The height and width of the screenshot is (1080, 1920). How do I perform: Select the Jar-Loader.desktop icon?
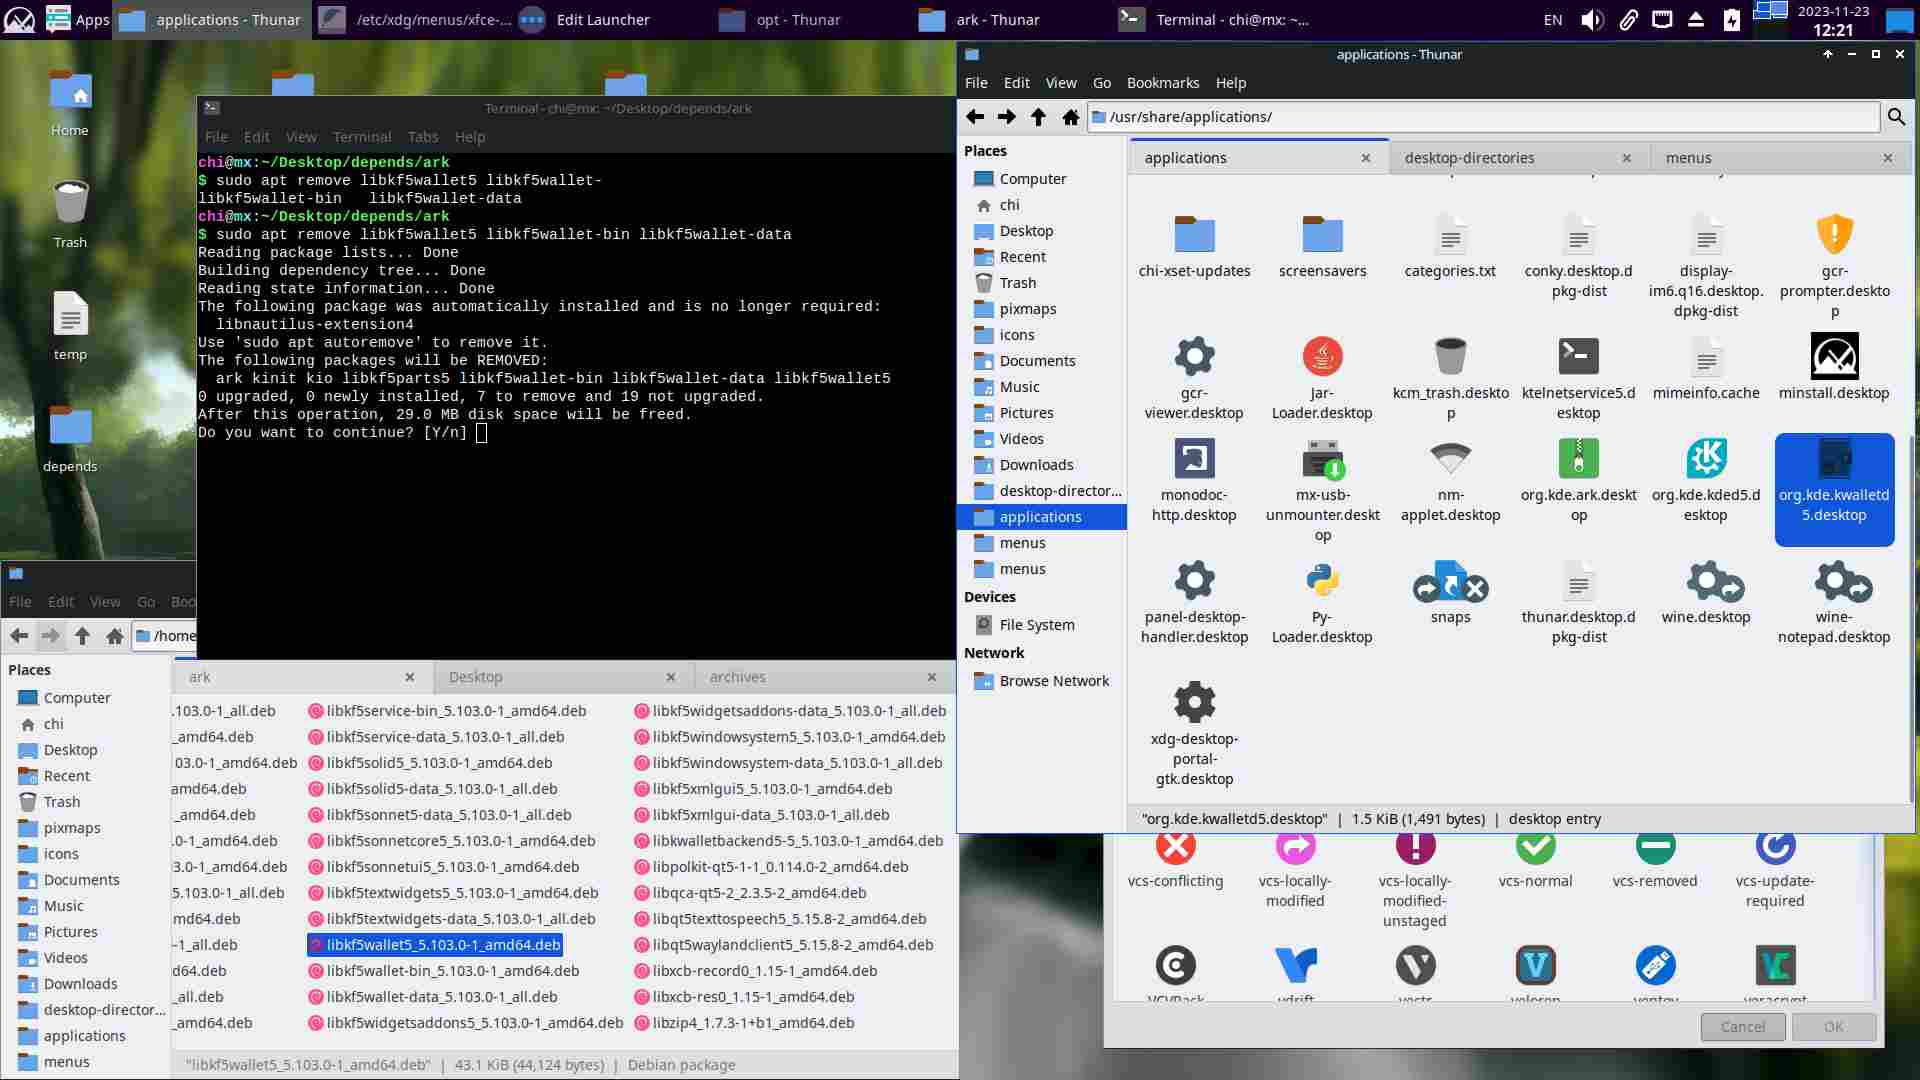1322,358
